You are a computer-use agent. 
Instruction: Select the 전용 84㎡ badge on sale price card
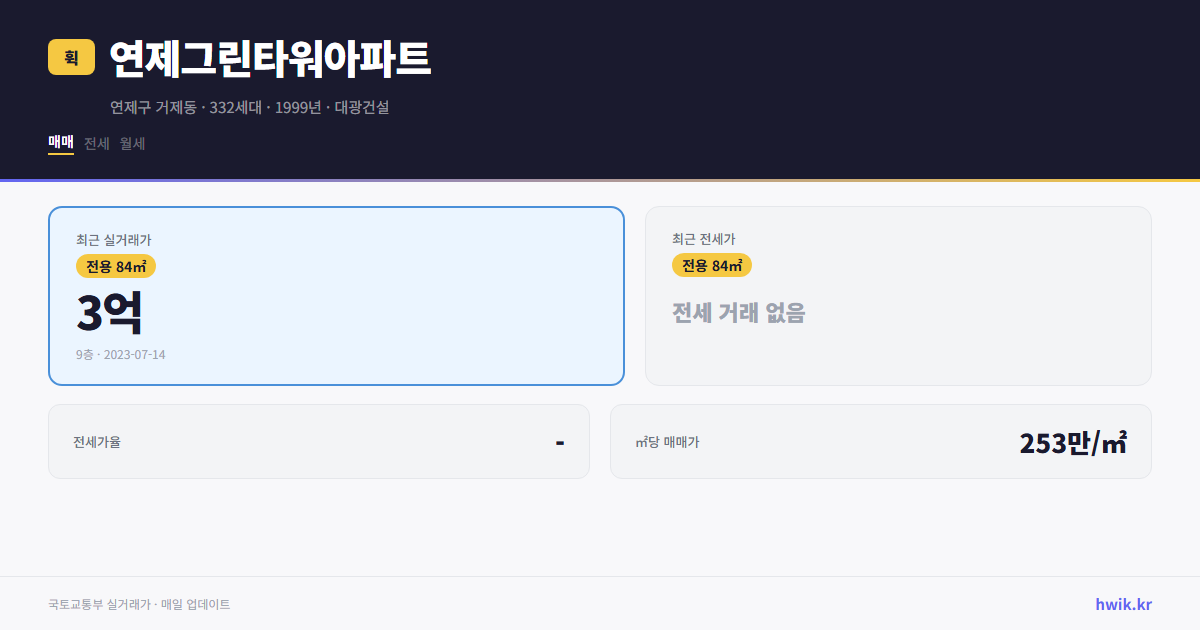coord(113,266)
